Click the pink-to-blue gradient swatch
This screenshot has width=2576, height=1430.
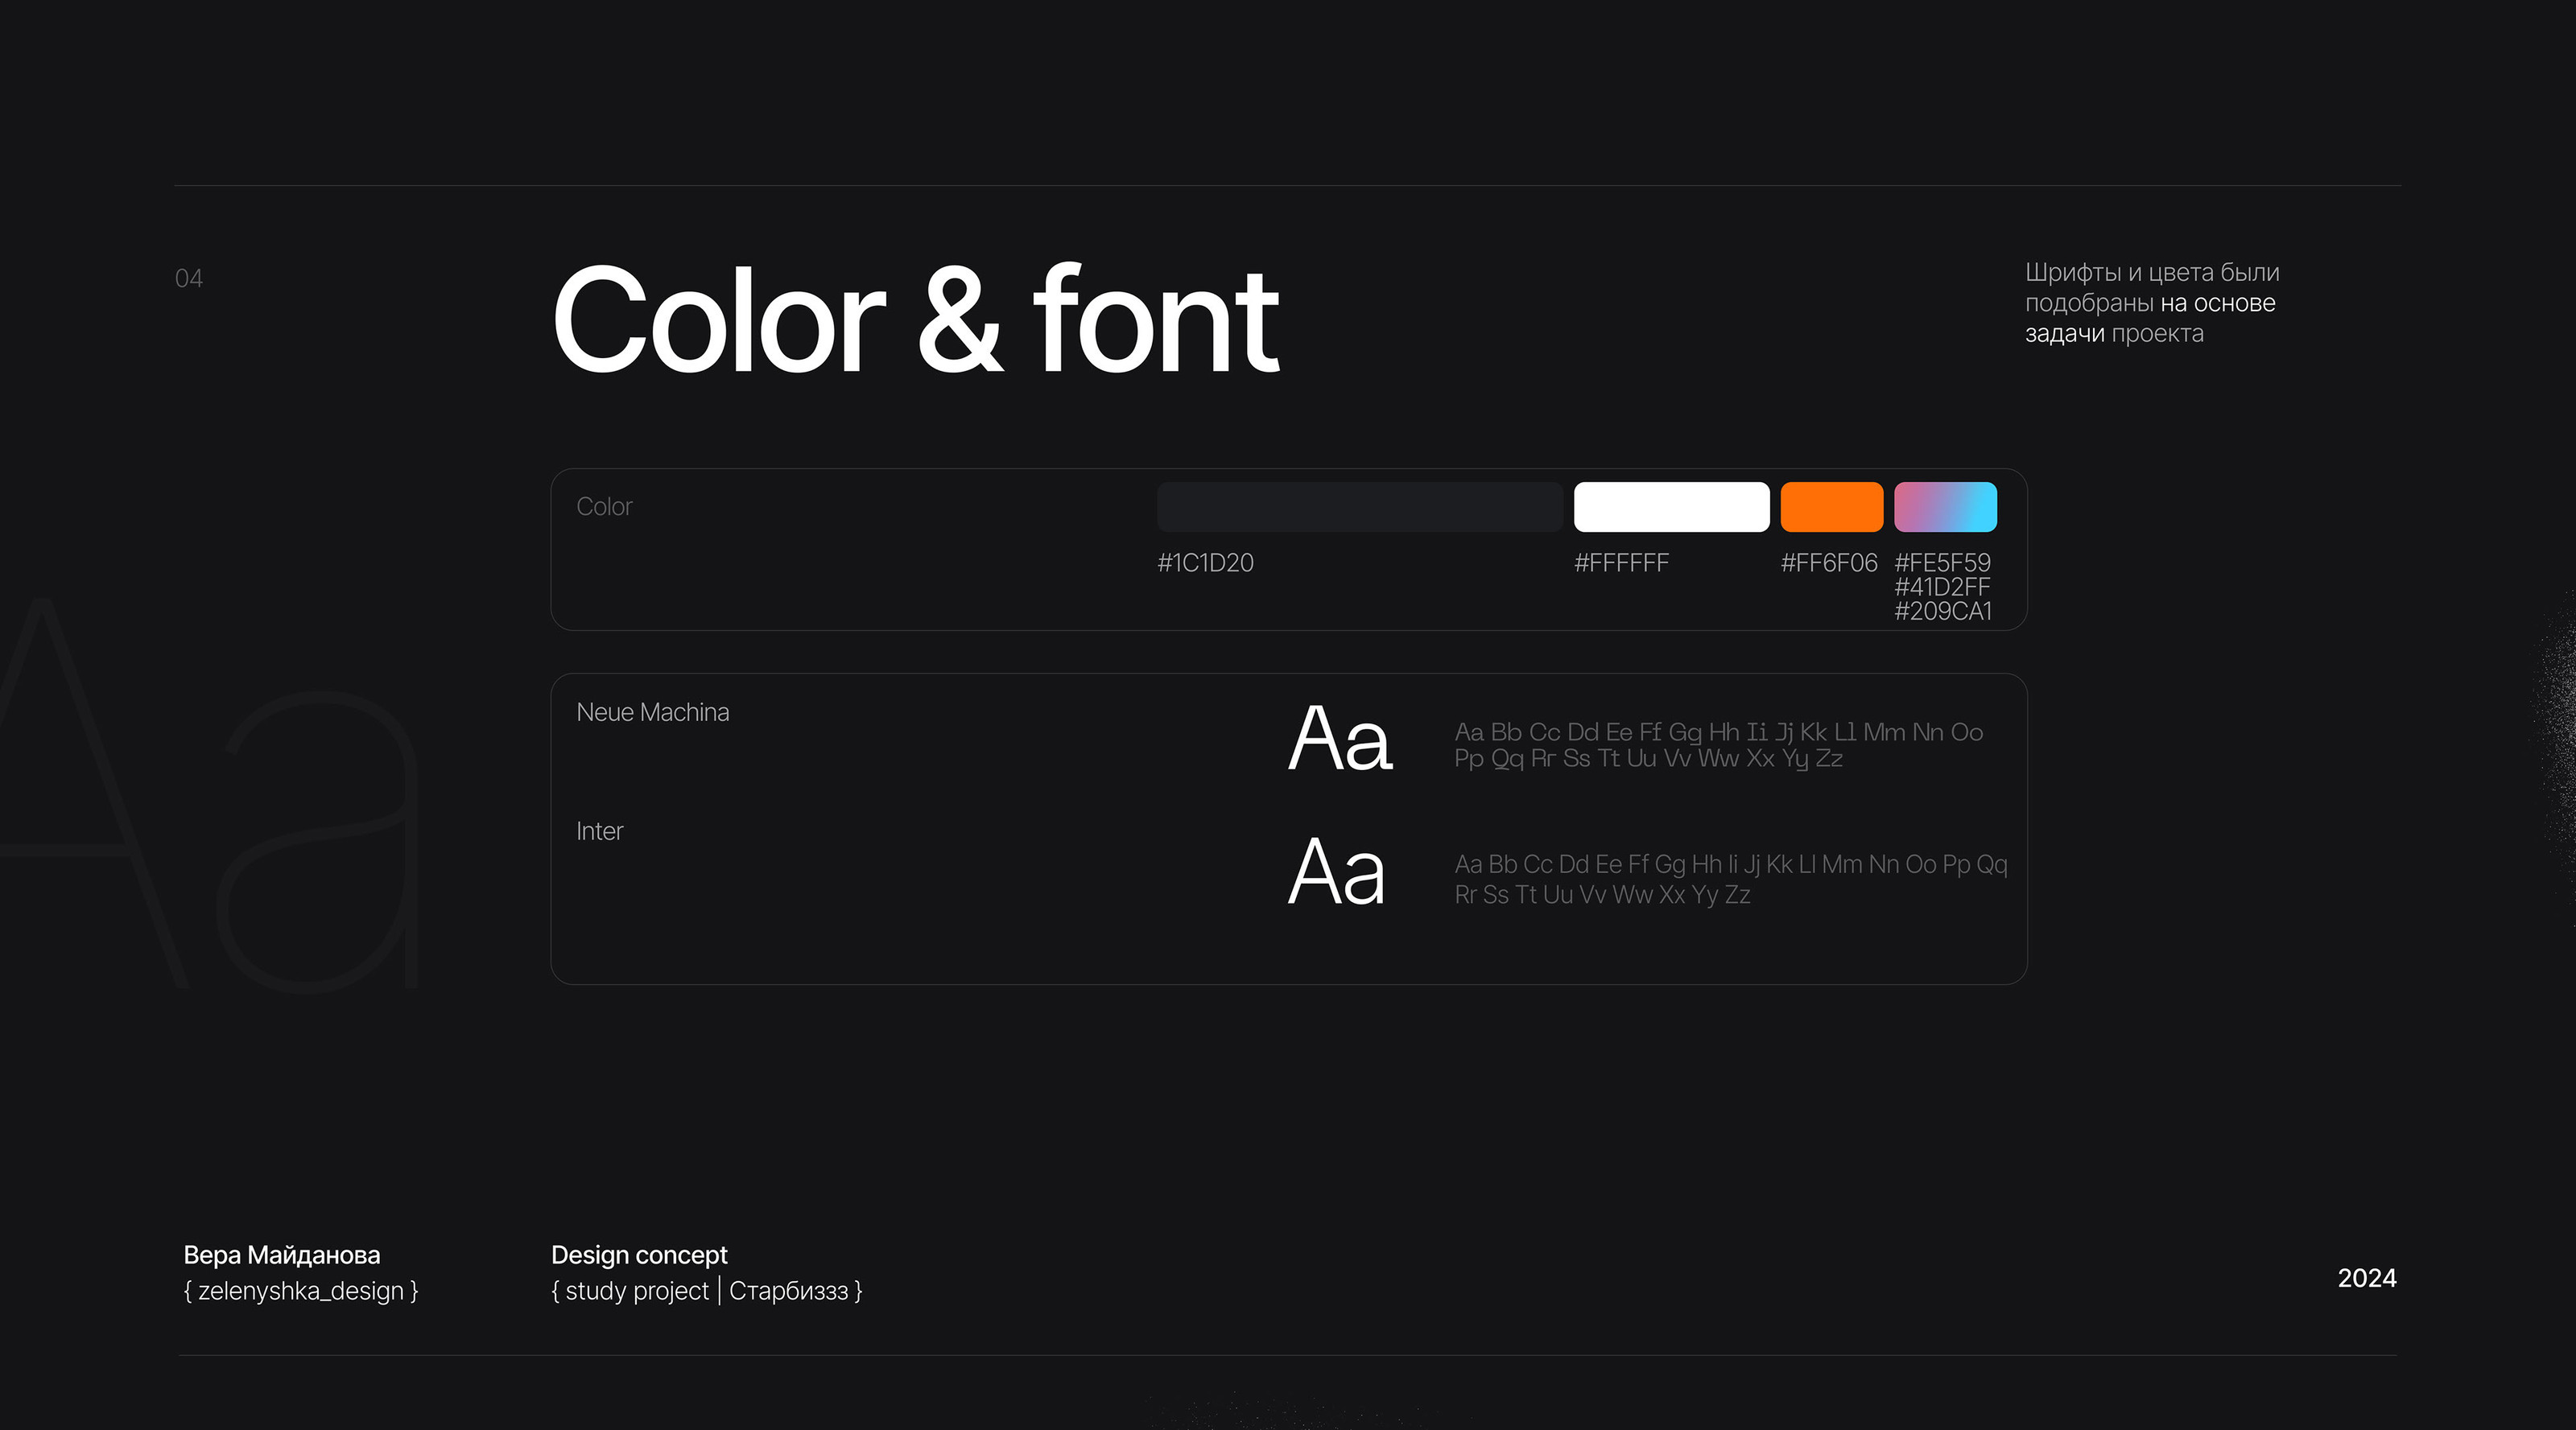tap(1945, 507)
